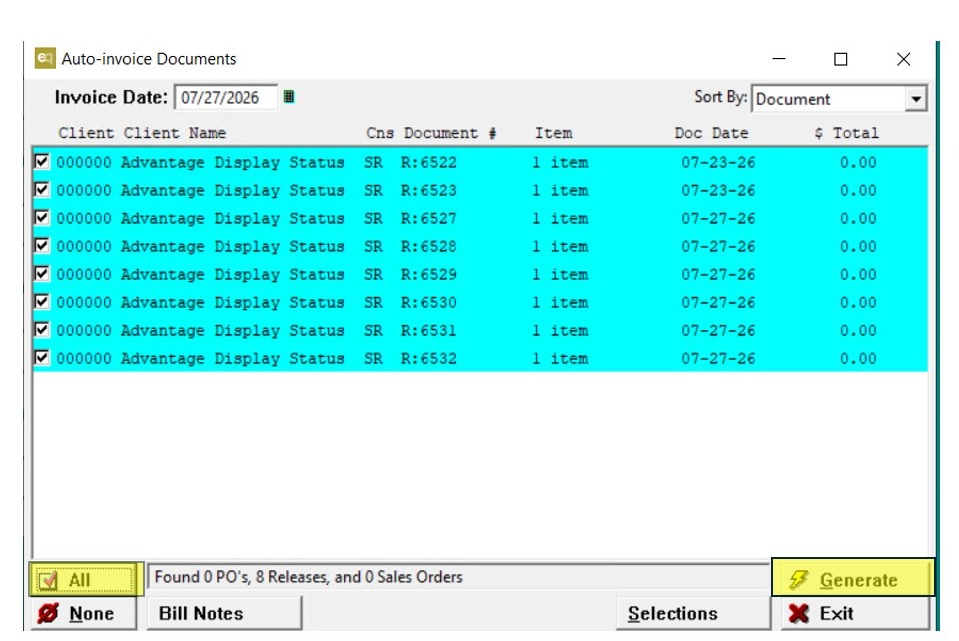Uncheck the checkbox for release R:6528
The height and width of the screenshot is (641, 959).
coord(42,246)
